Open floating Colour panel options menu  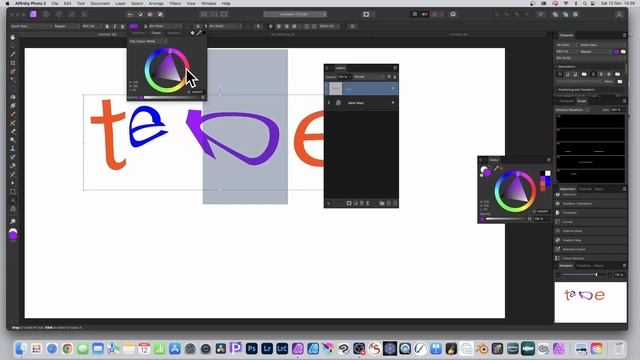pyautogui.click(x=549, y=160)
